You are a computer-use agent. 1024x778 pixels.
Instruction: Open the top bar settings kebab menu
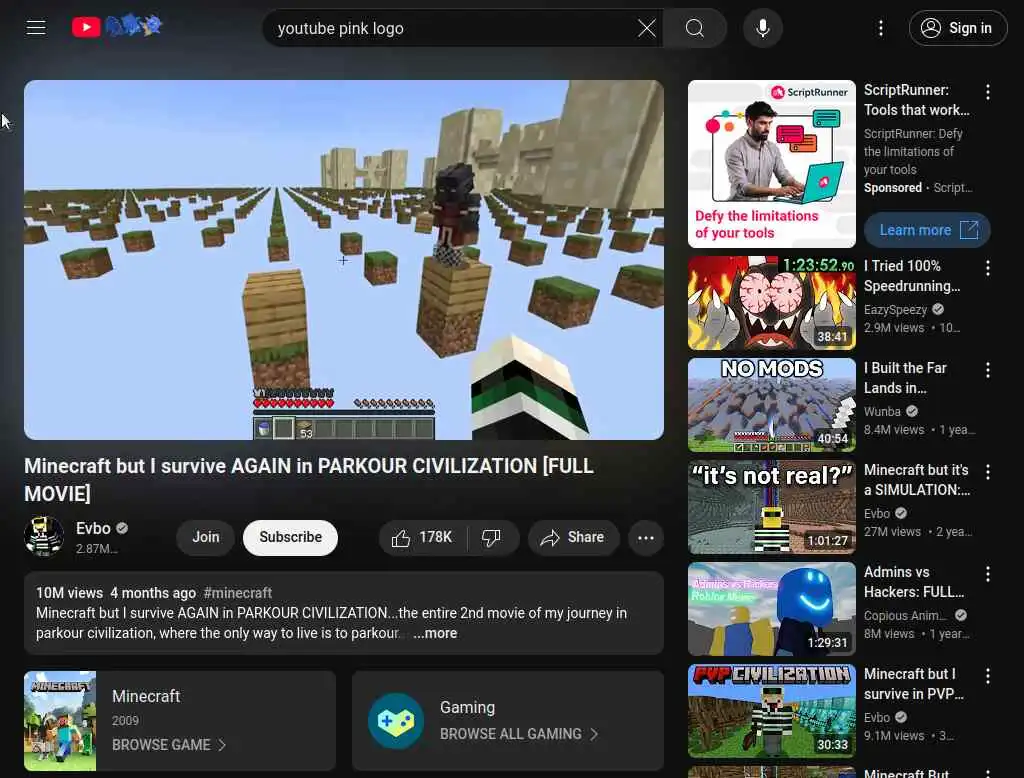(x=881, y=28)
